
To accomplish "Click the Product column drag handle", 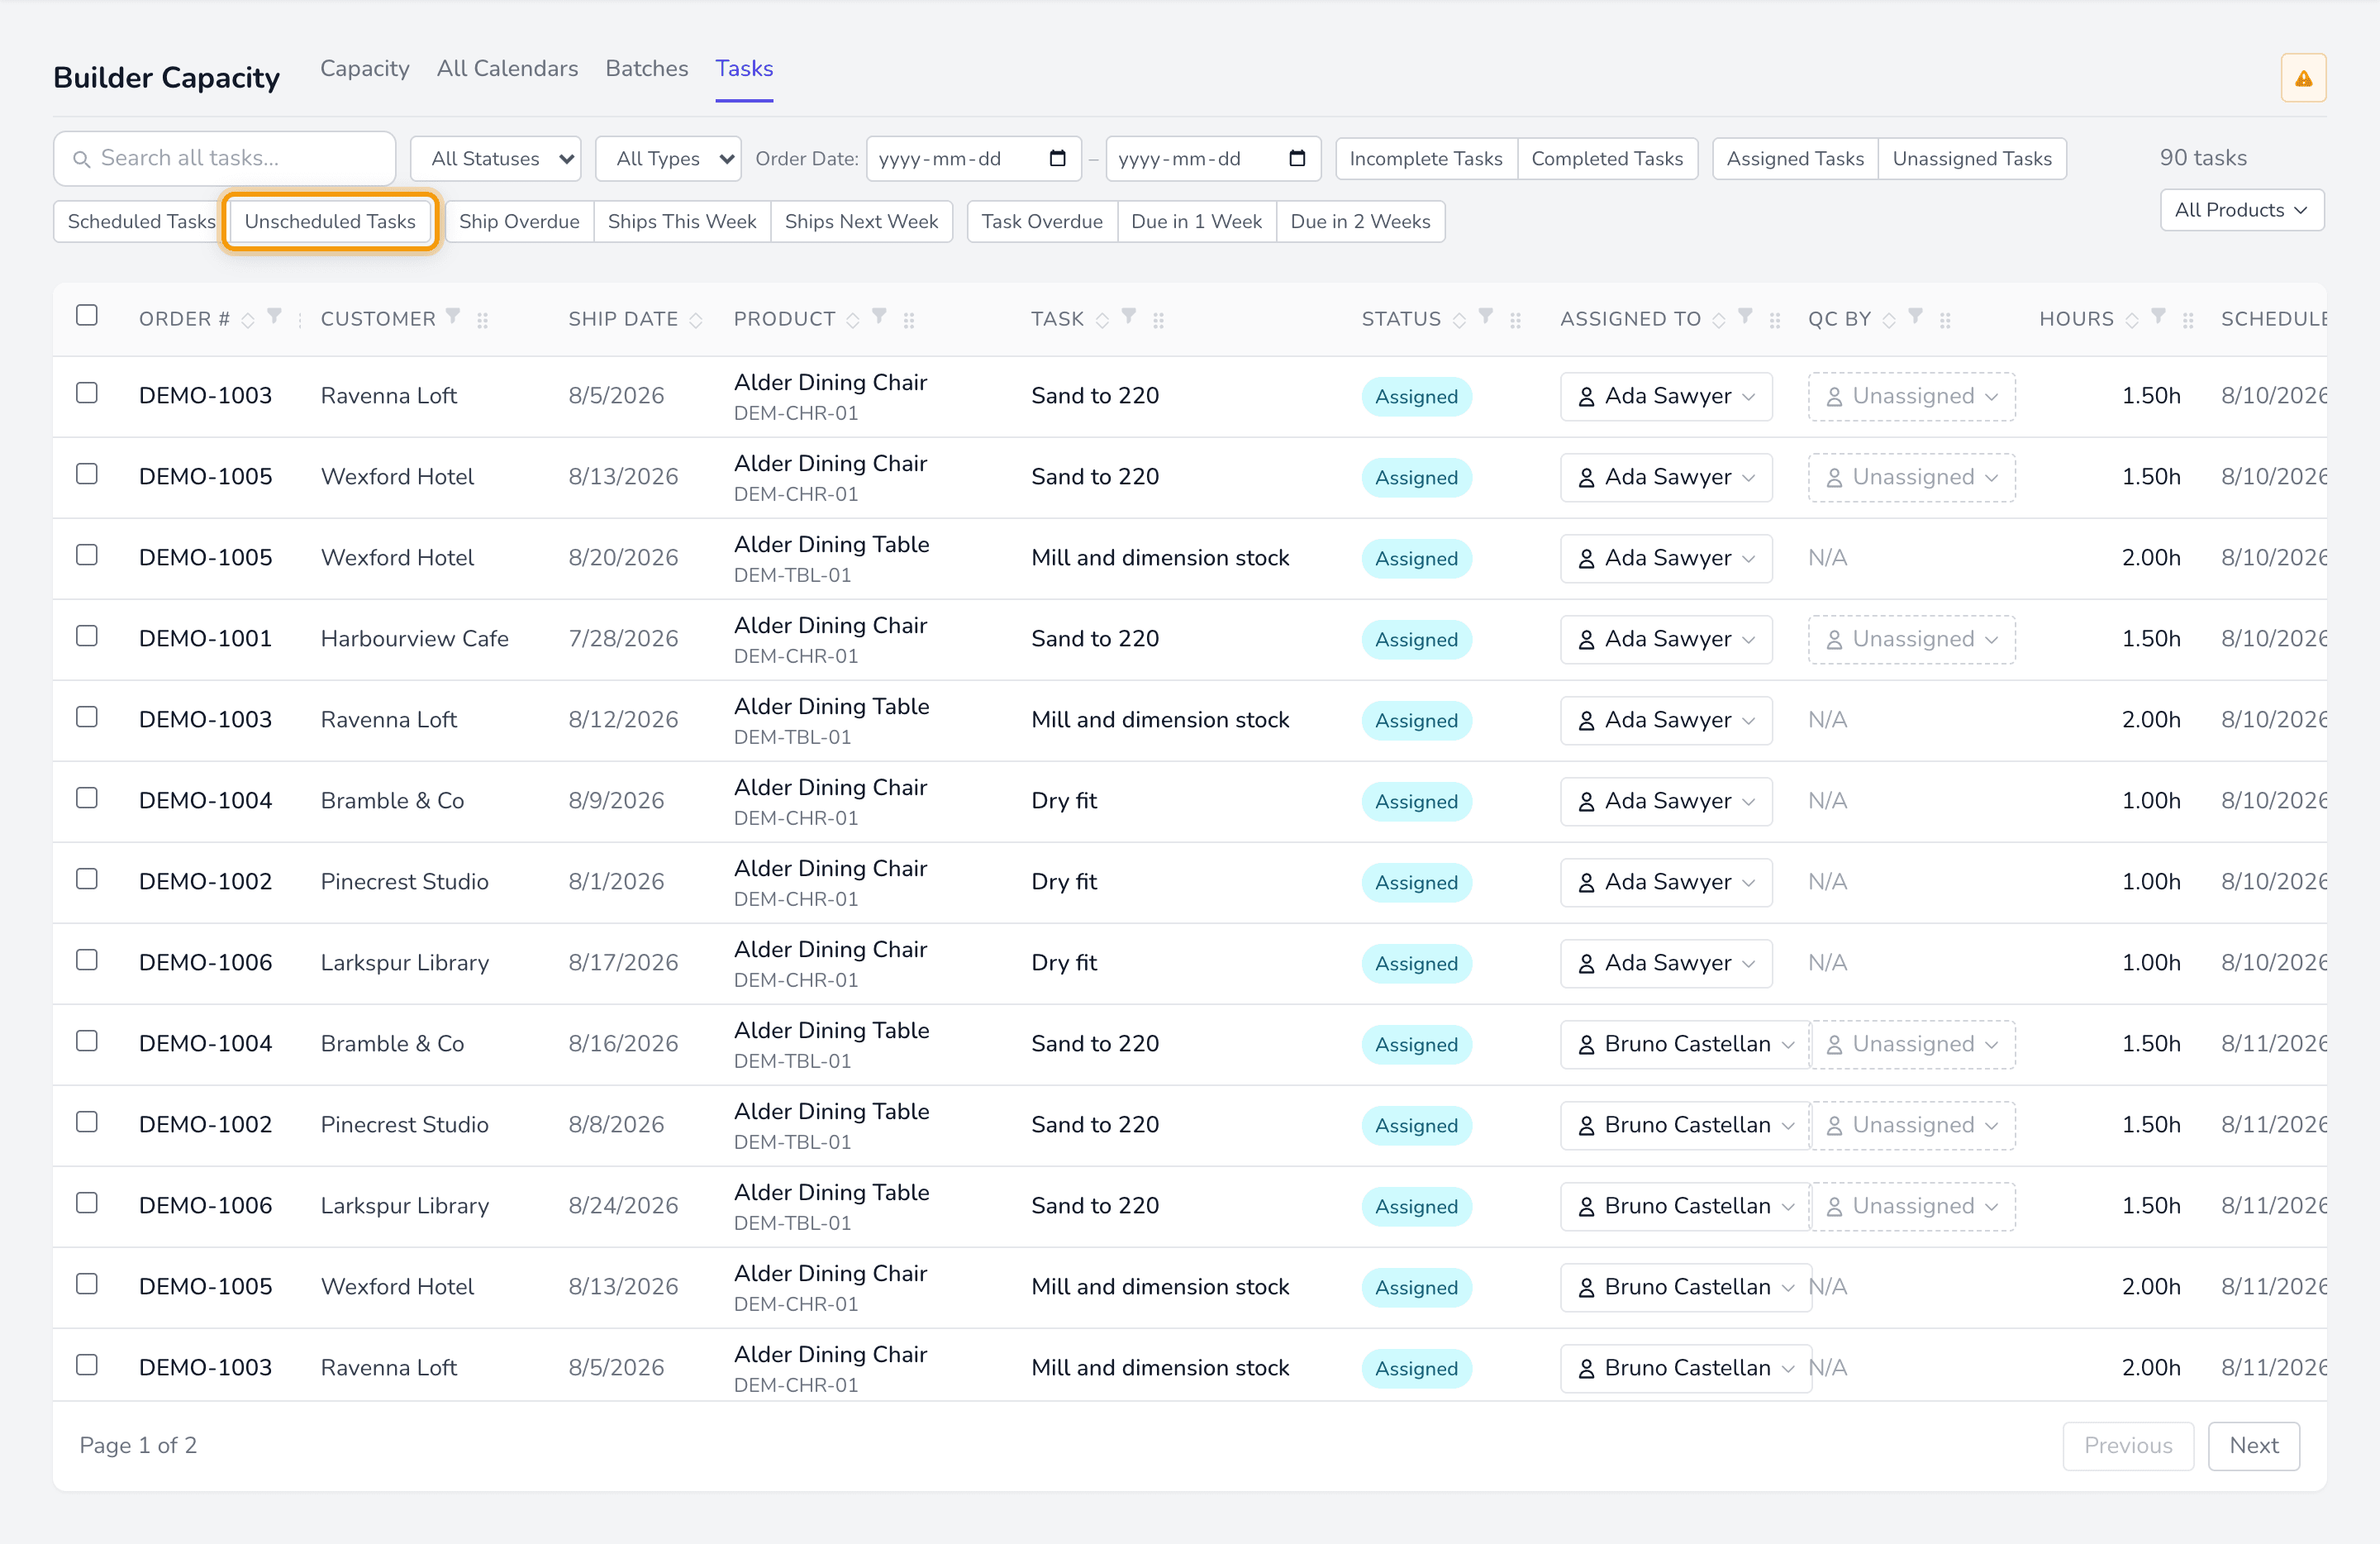I will pyautogui.click(x=909, y=320).
